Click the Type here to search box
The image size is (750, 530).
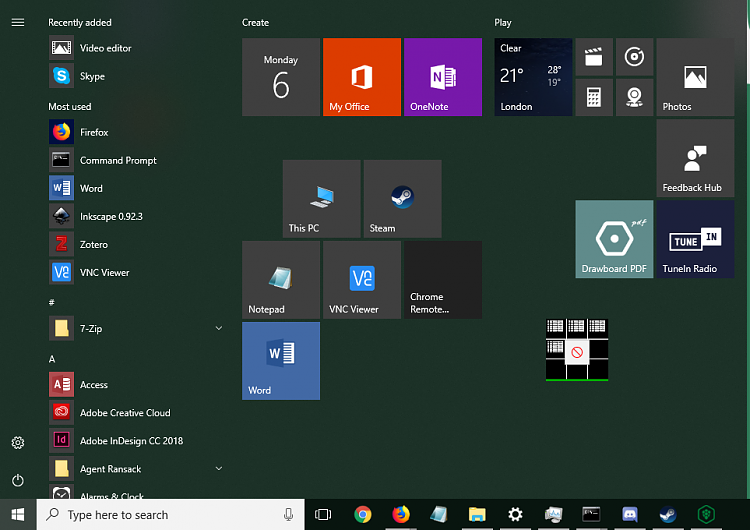(170, 515)
